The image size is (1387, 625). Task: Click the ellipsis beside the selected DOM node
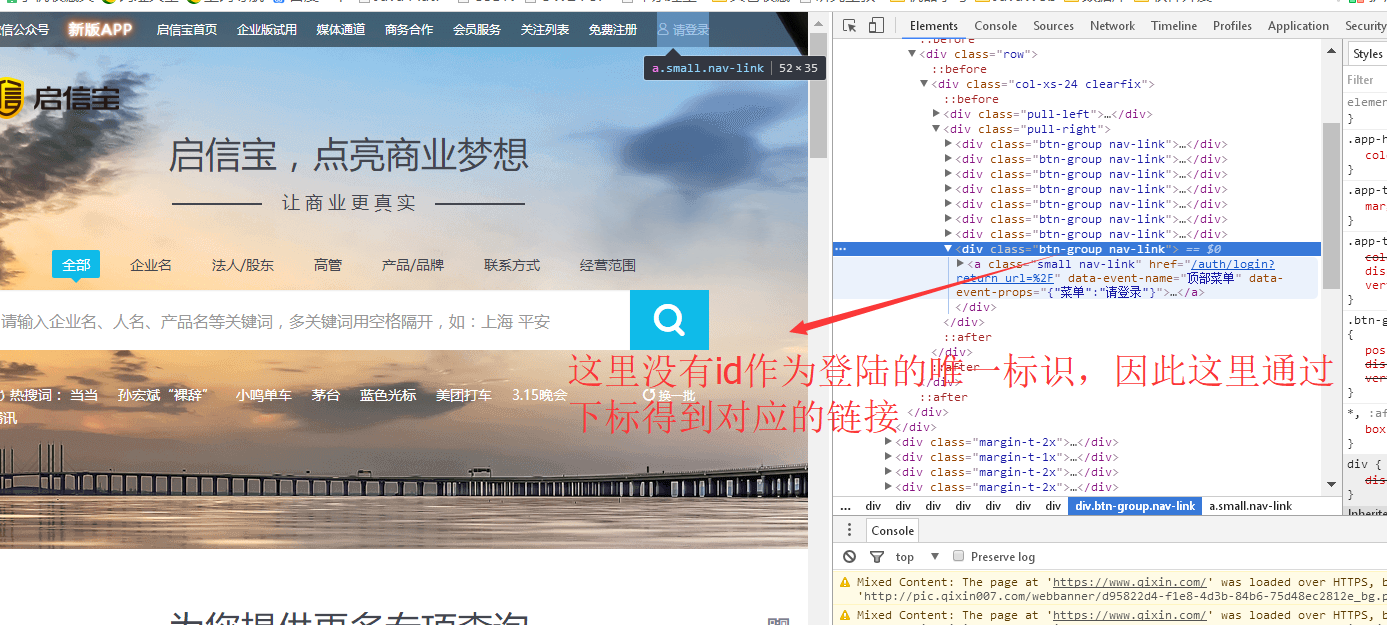(841, 249)
